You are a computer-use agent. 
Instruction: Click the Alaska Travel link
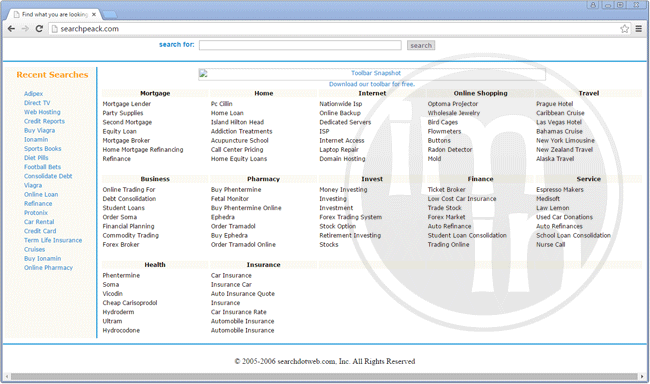click(x=555, y=158)
